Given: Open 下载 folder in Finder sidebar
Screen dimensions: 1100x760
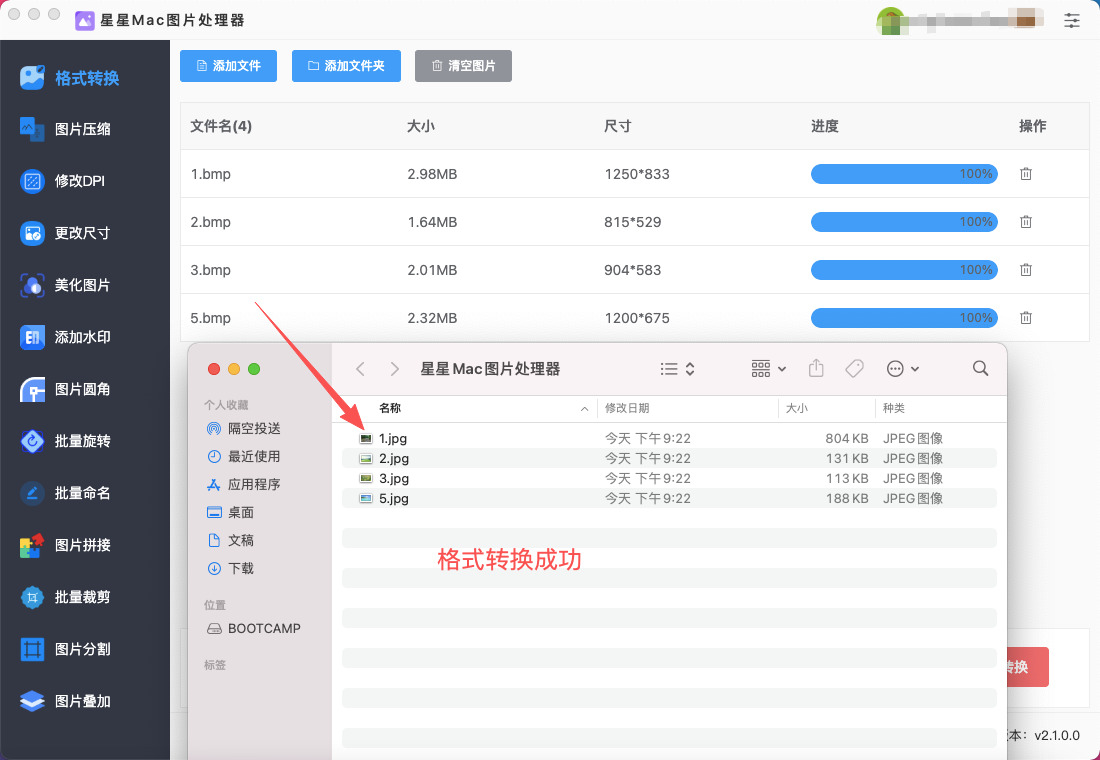Looking at the screenshot, I should (x=241, y=568).
